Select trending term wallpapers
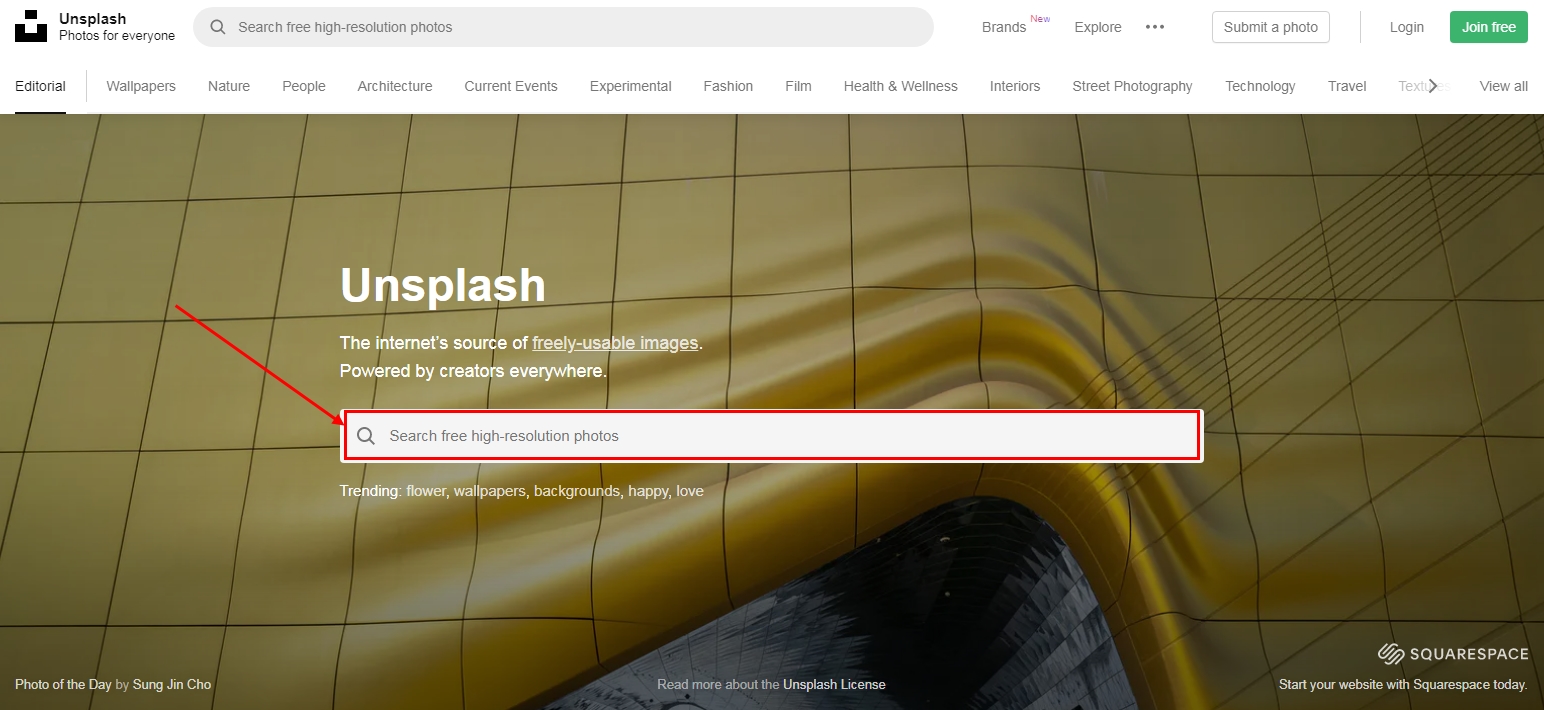 coord(490,491)
